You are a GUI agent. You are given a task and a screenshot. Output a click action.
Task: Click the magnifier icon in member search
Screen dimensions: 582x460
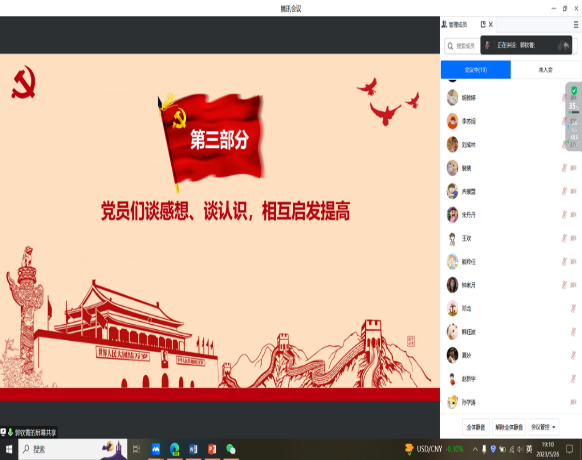(x=450, y=46)
